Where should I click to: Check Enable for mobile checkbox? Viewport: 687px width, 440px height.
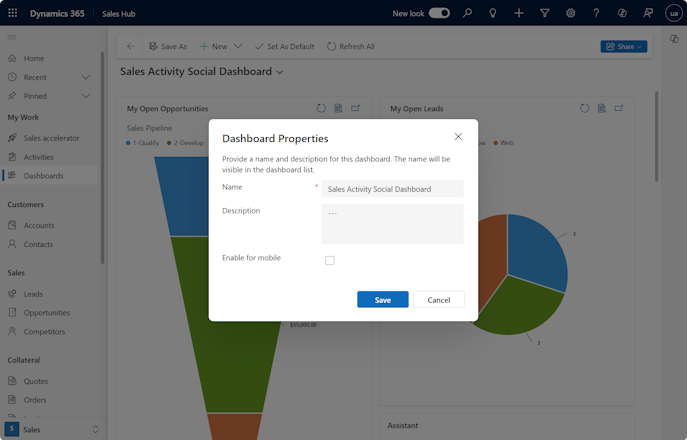click(x=330, y=260)
